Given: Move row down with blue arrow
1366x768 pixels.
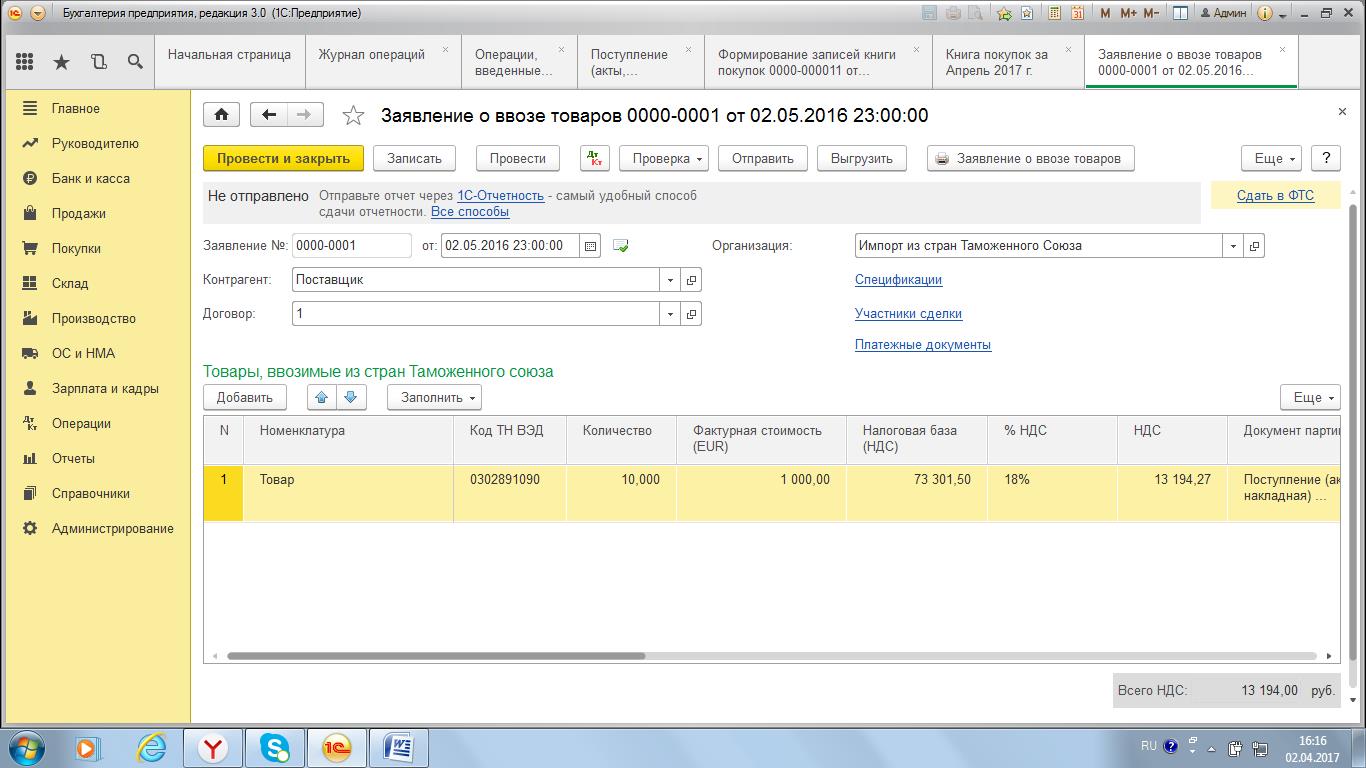Looking at the screenshot, I should click(x=350, y=397).
